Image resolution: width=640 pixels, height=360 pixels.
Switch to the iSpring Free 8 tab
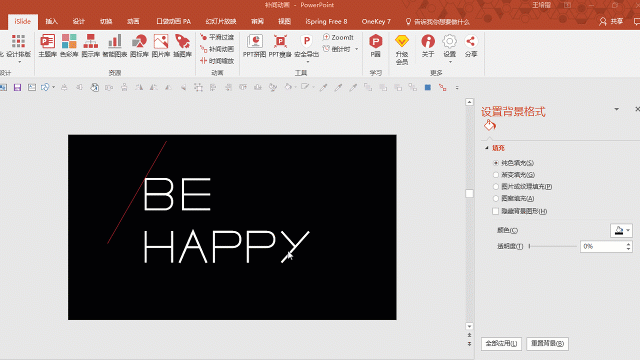pos(326,21)
